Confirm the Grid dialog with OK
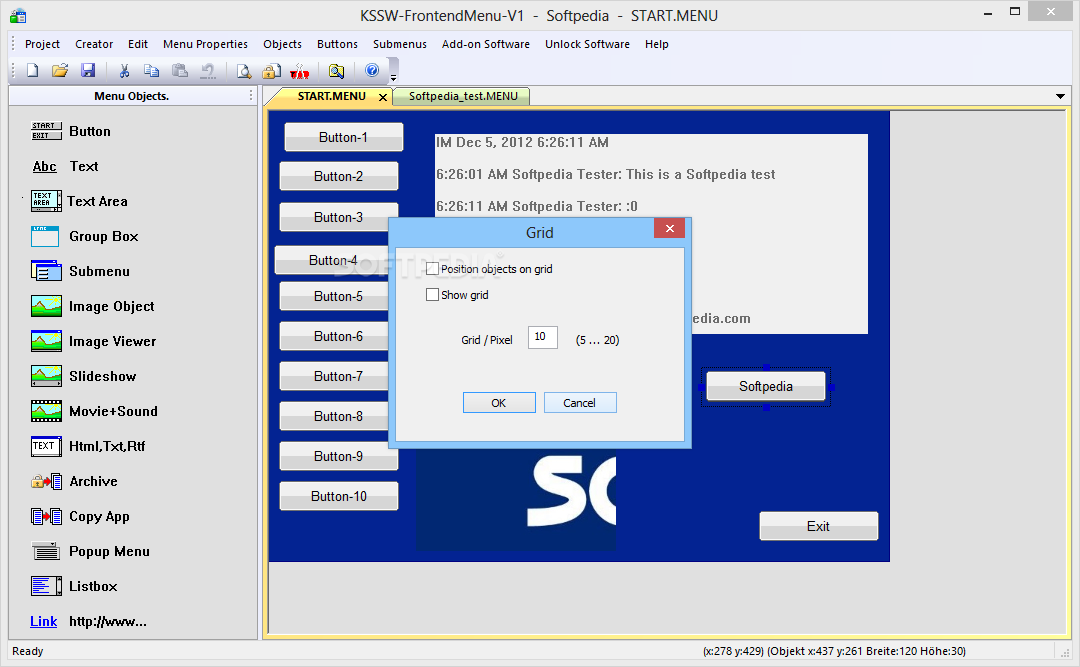1080x667 pixels. click(499, 403)
